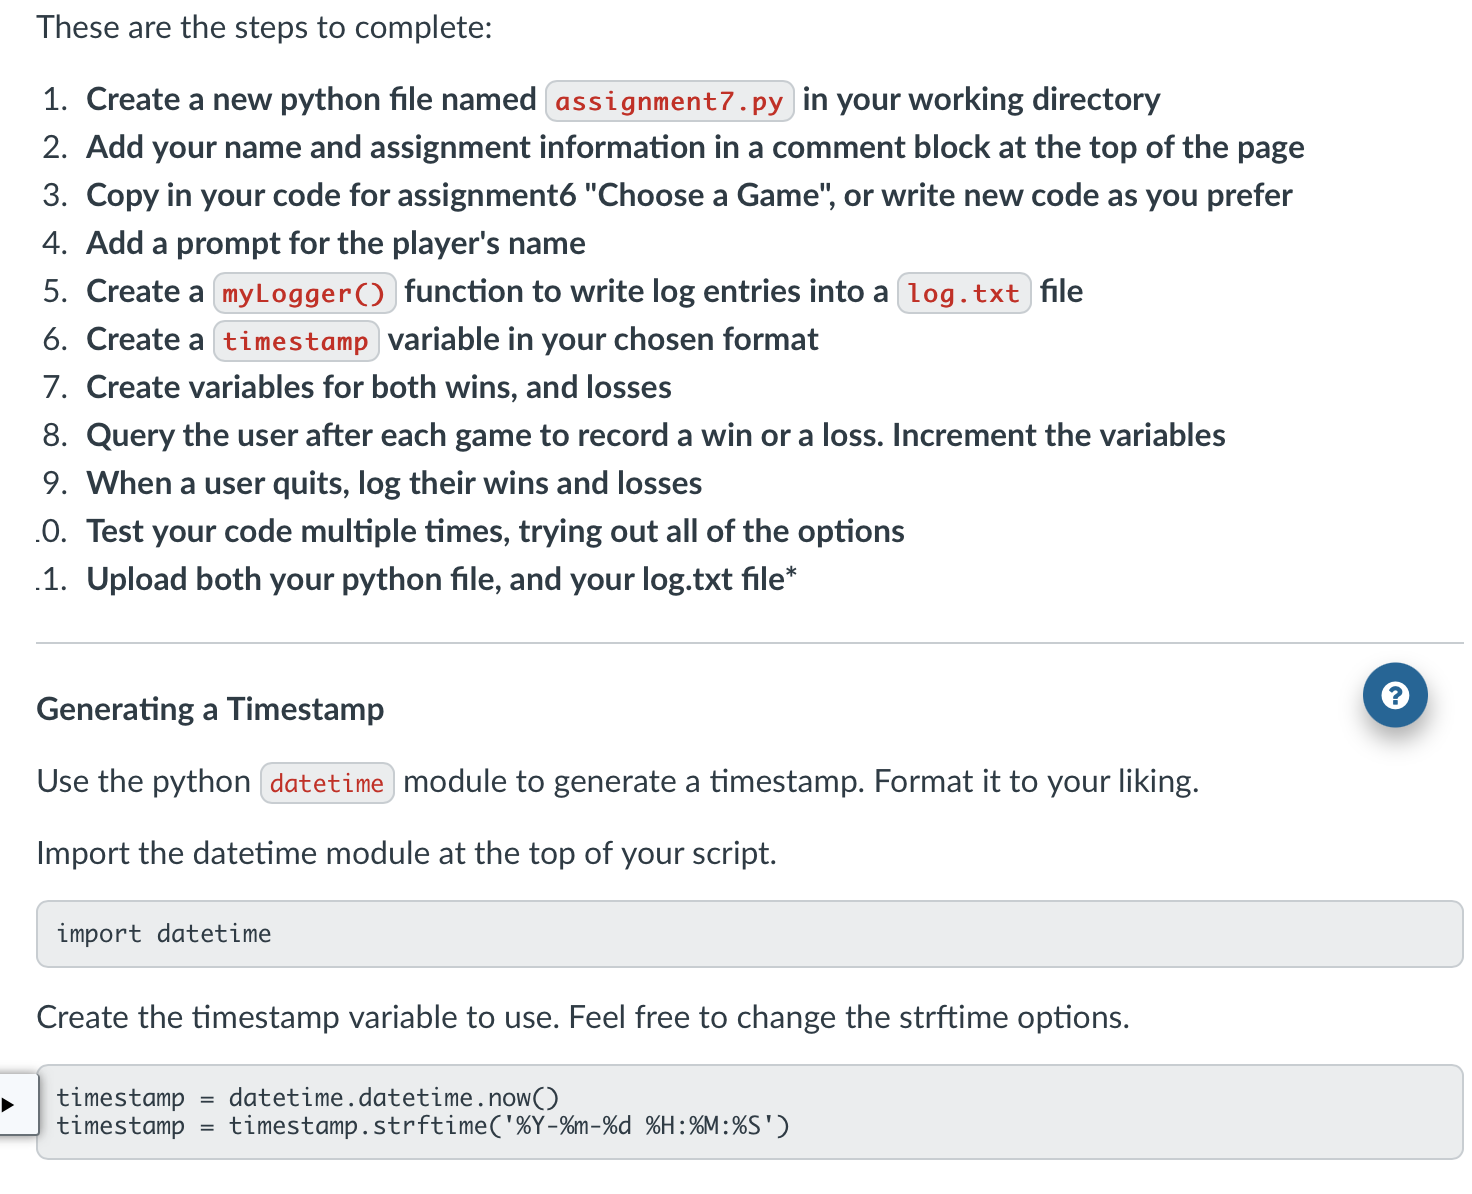Click step 3 about copying assignment6 code

pyautogui.click(x=688, y=195)
